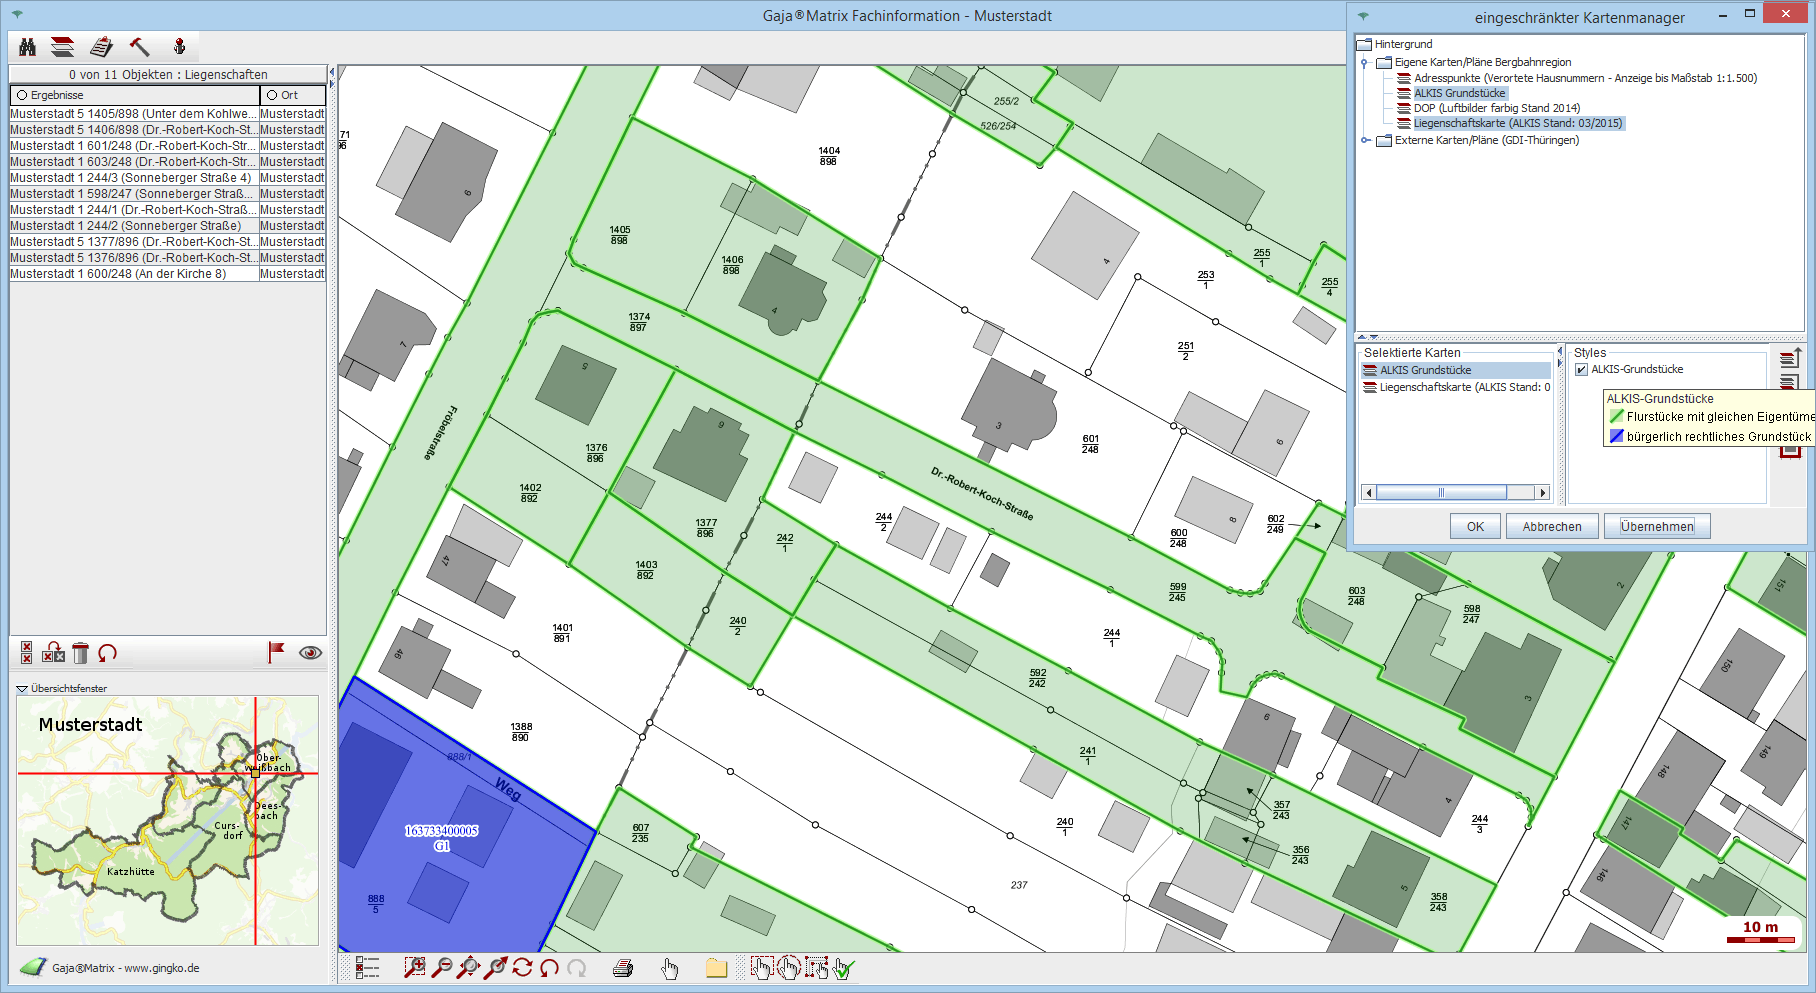
Task: Toggle the eye visibility icon
Action: [310, 653]
